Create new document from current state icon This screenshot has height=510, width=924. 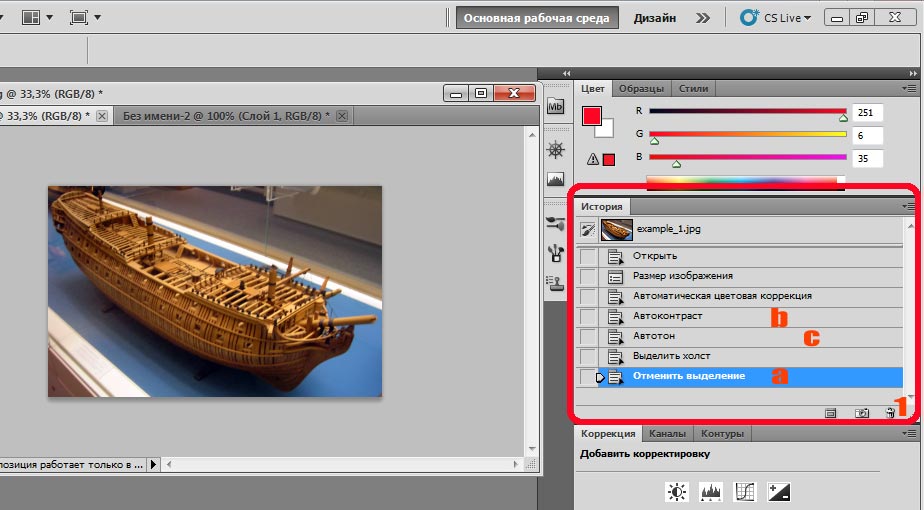(830, 412)
